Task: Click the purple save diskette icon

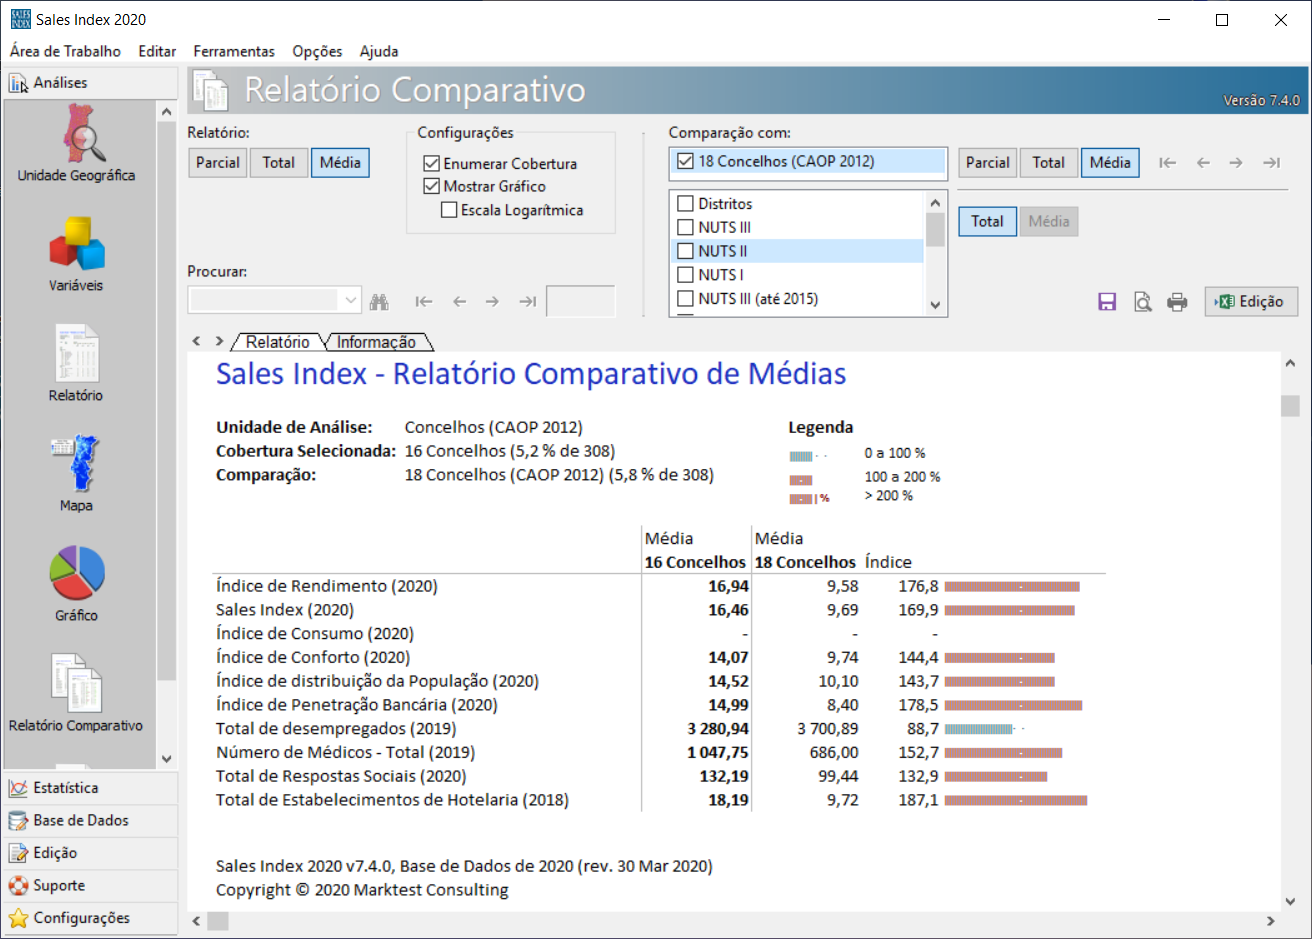Action: click(1107, 302)
